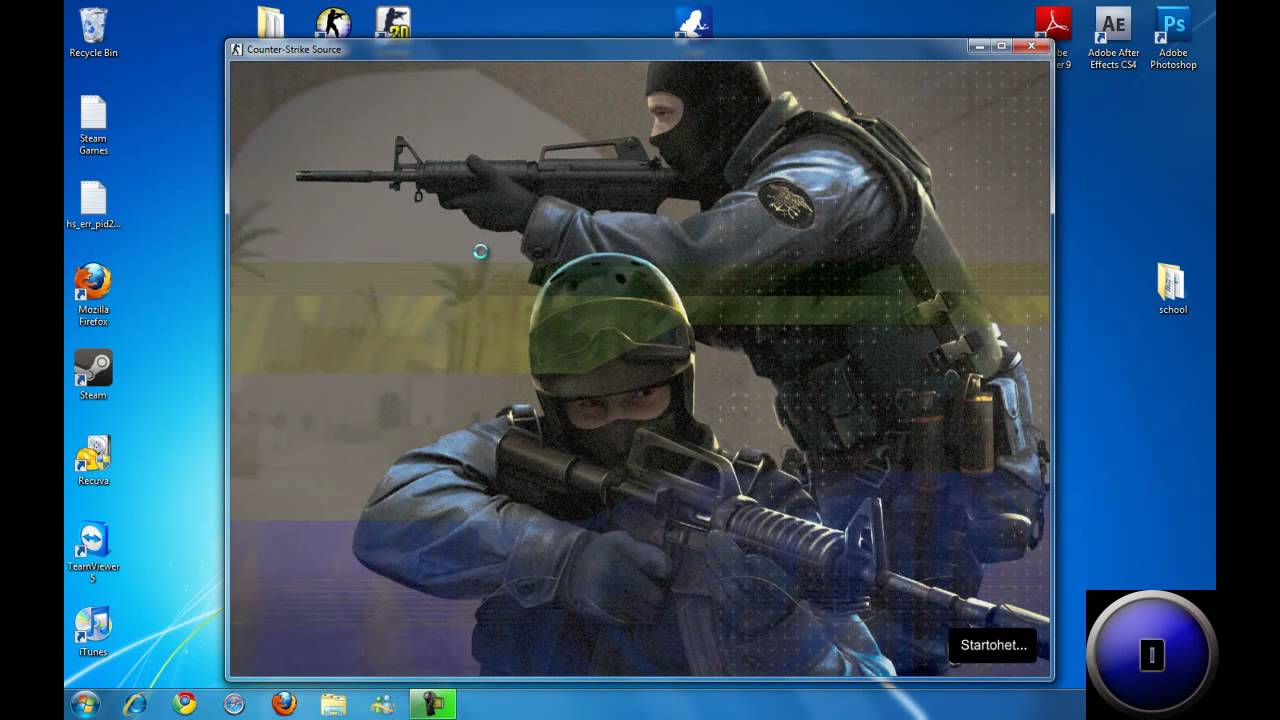Select the active green recorder taskbar item

tap(433, 704)
